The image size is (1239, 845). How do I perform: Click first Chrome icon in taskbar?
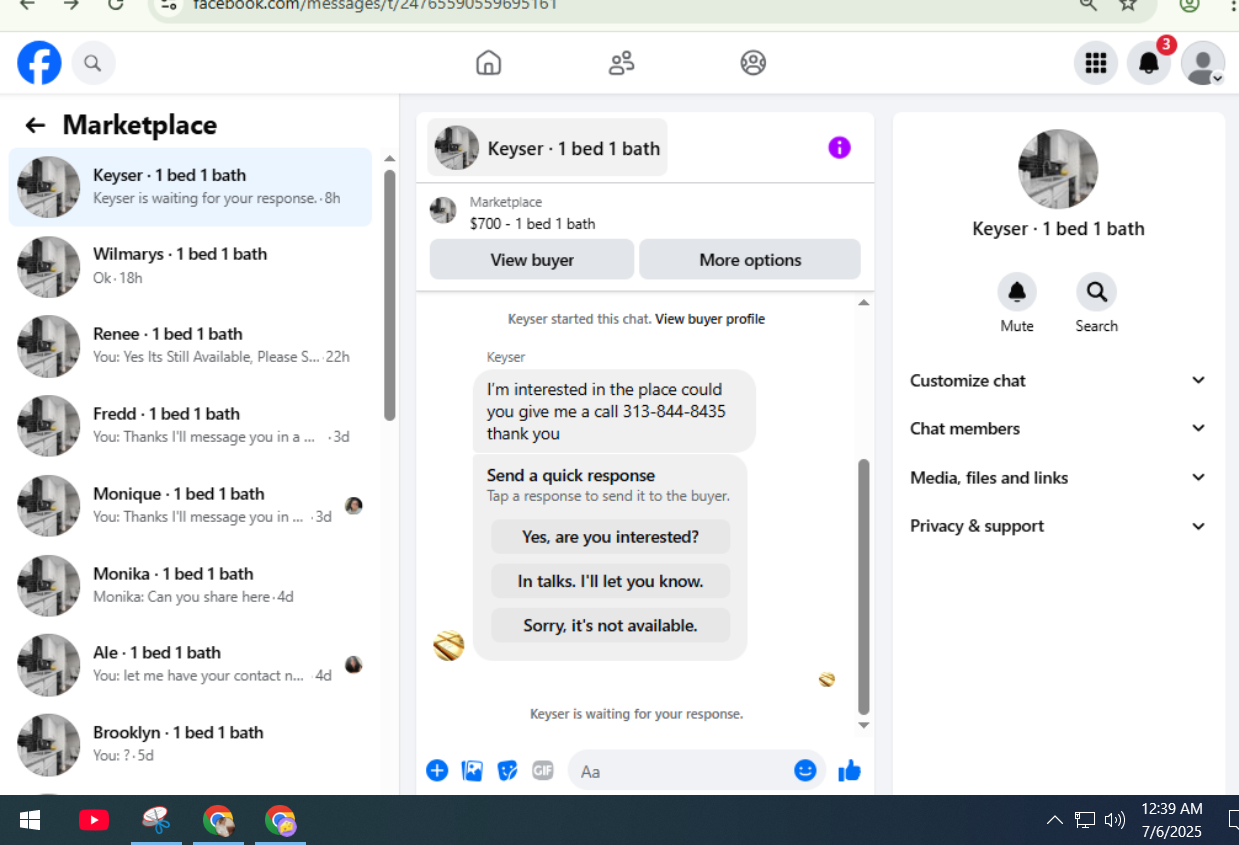(x=218, y=820)
